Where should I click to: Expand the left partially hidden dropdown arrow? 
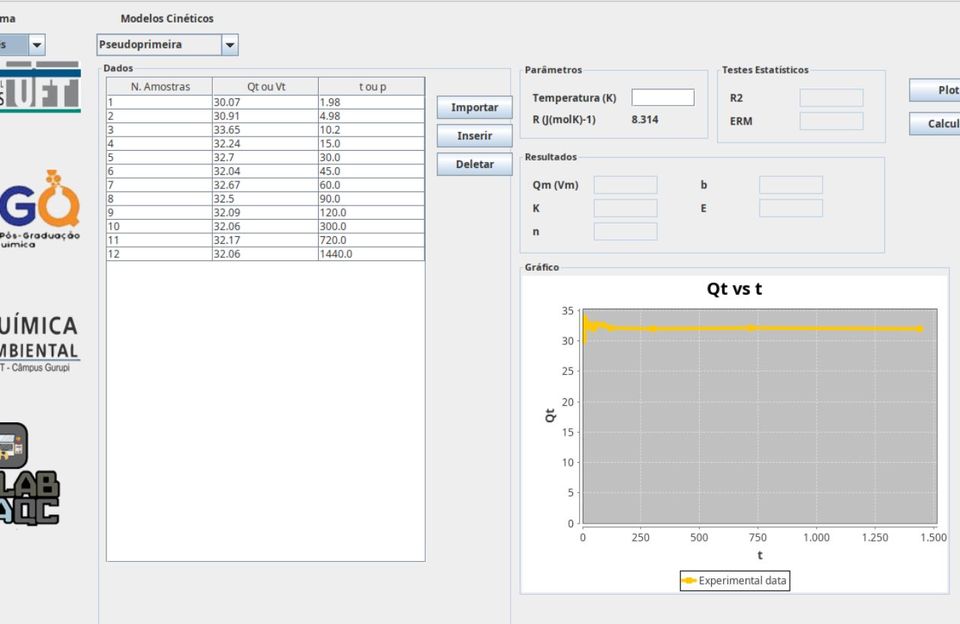37,45
